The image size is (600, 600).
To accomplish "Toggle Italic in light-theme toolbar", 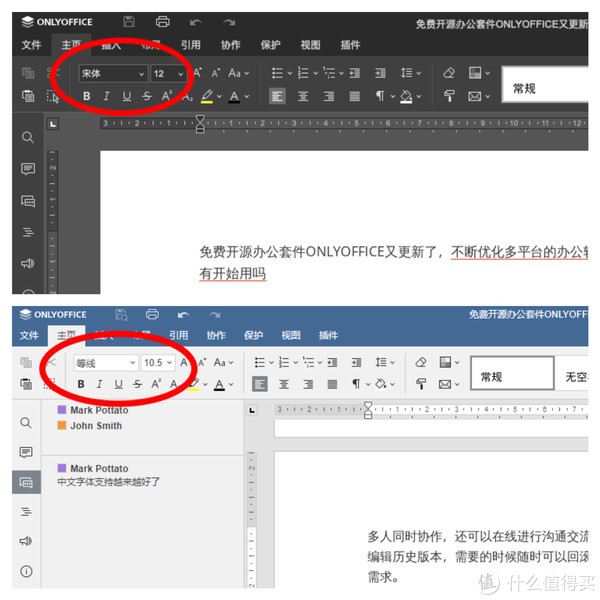I will click(99, 384).
